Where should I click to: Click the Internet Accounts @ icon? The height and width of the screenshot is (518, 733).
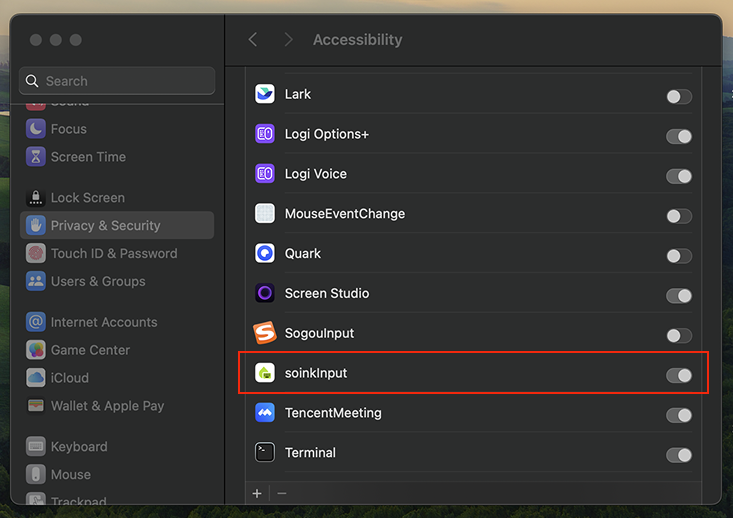click(36, 322)
